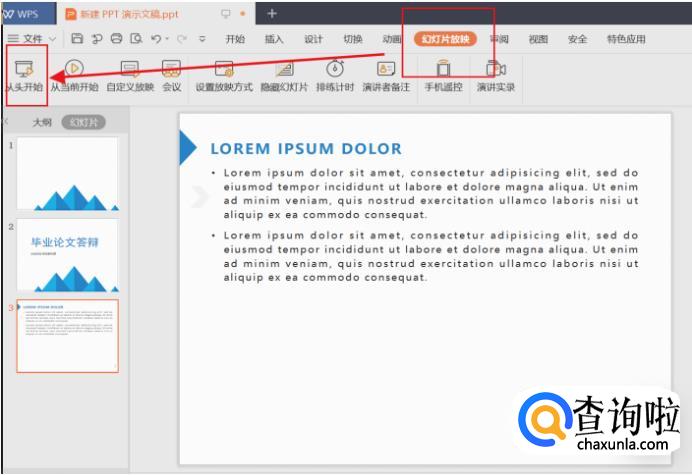Open the 安全 ribbon tab
Viewport: 692px width, 475px height.
click(x=577, y=39)
